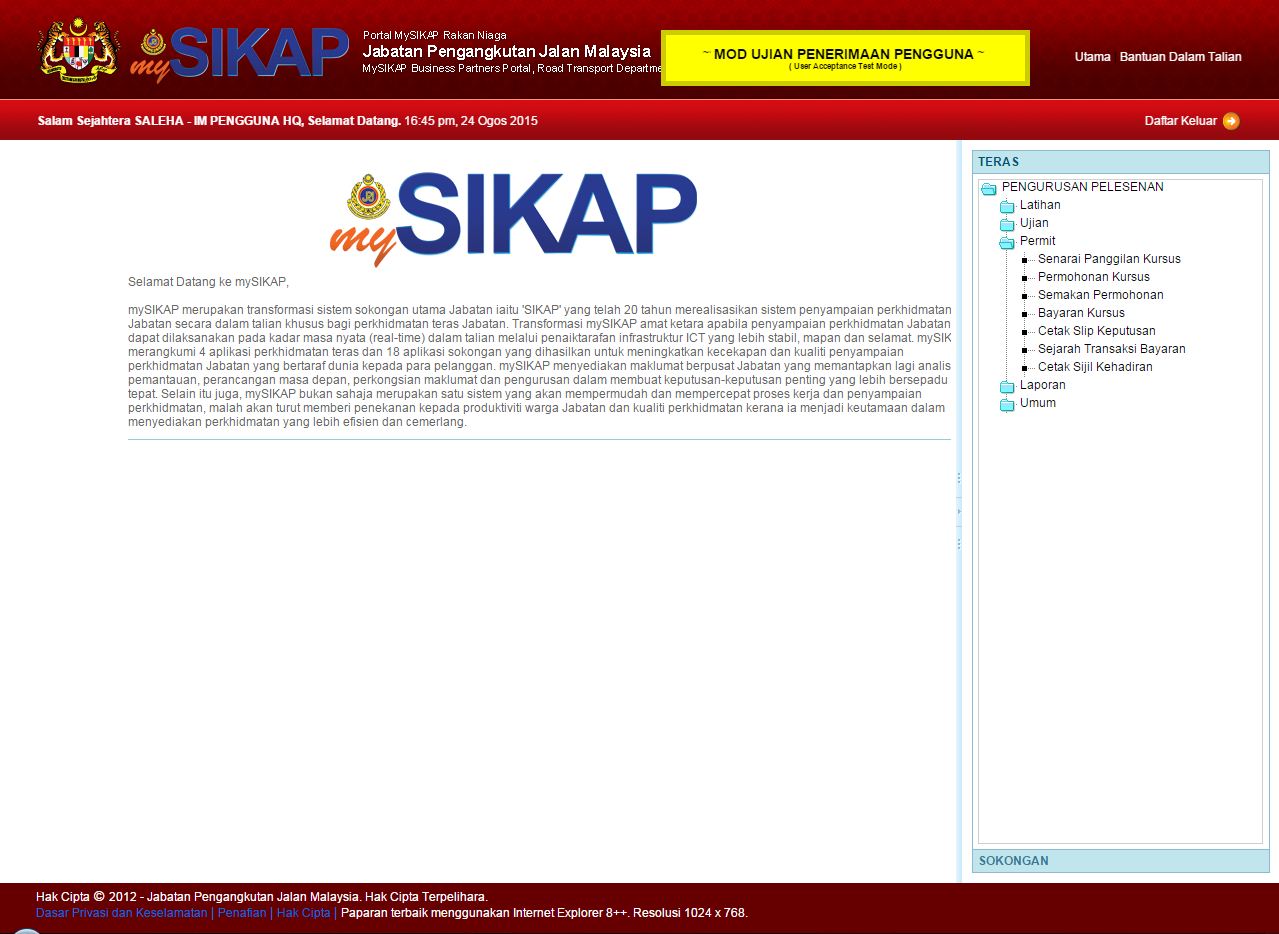Viewport: 1279px width, 934px height.
Task: Click the MOD UJIAN PENERIMAAN PENGGUNA banner
Action: (x=845, y=58)
